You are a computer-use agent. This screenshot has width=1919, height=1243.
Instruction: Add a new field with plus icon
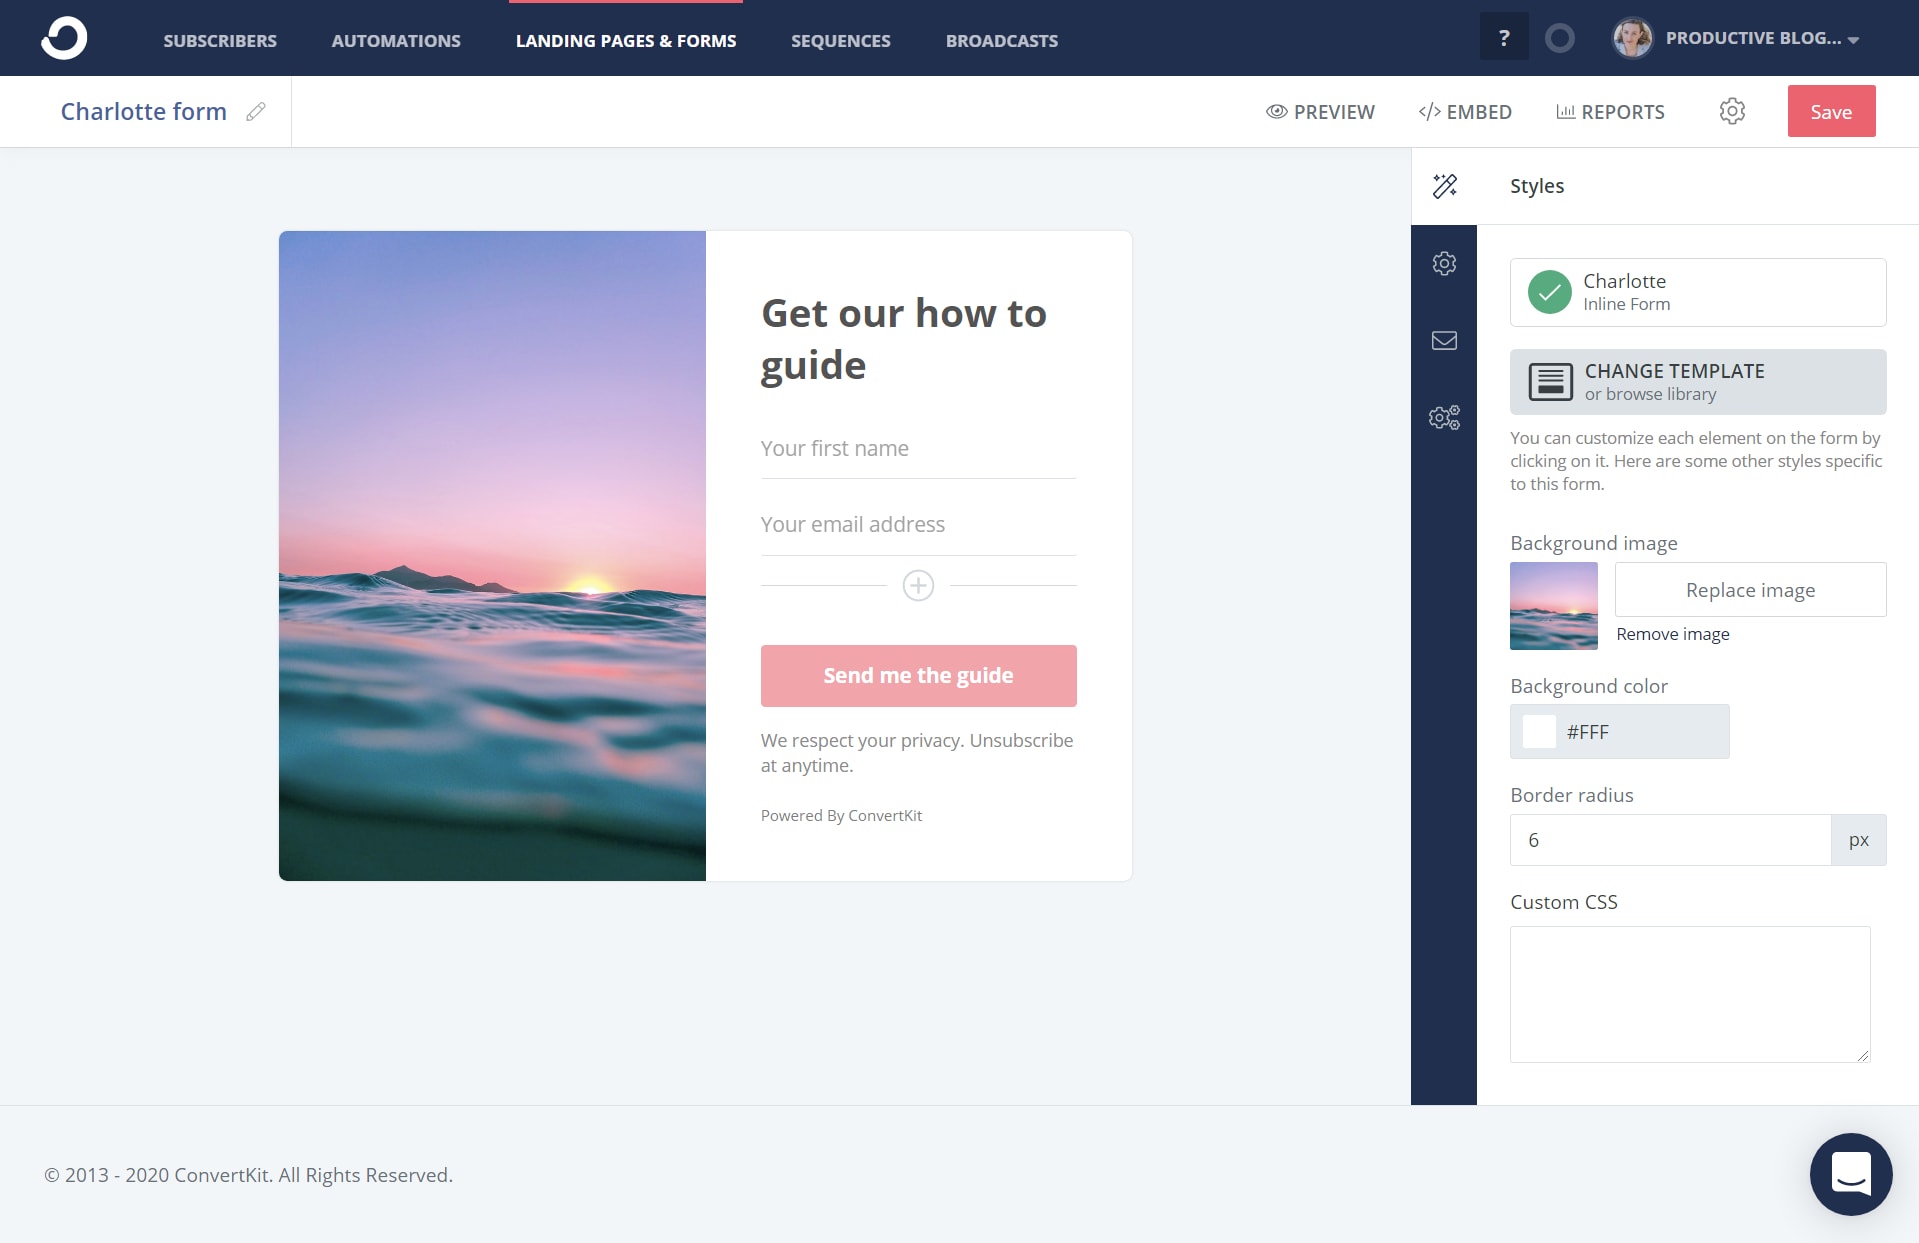(x=918, y=585)
